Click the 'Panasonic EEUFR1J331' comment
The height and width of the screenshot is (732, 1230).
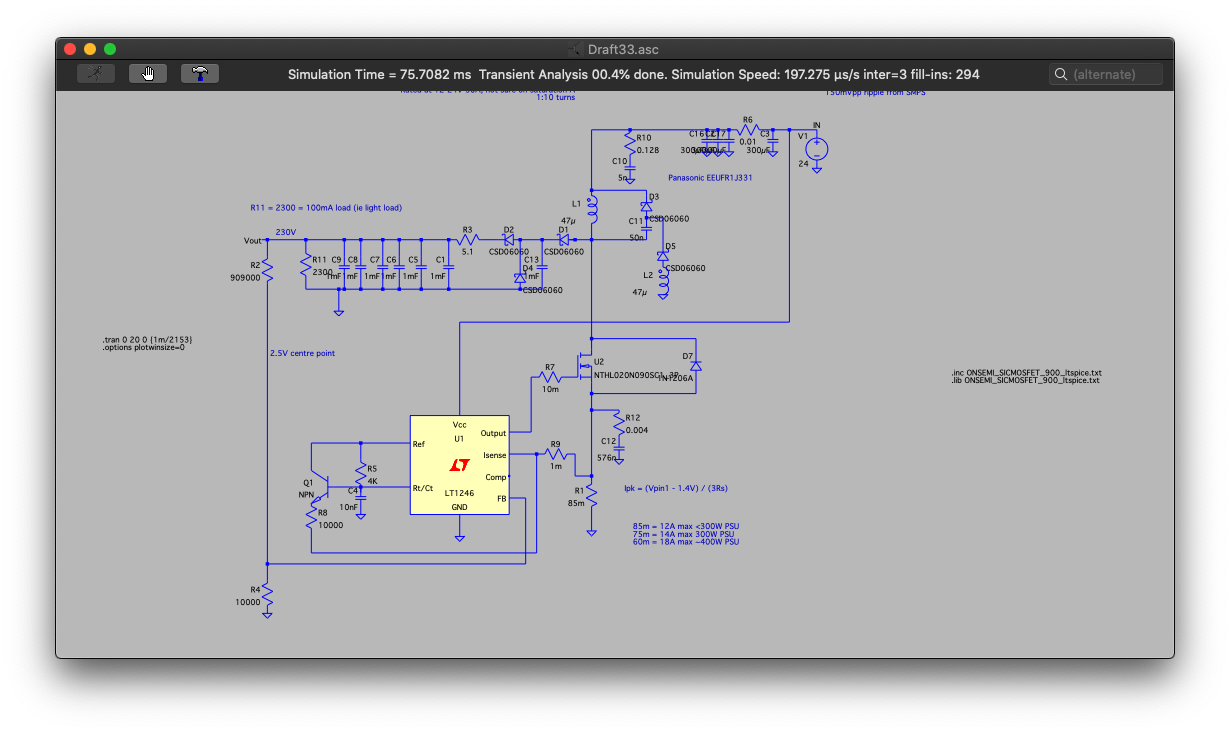pos(710,178)
